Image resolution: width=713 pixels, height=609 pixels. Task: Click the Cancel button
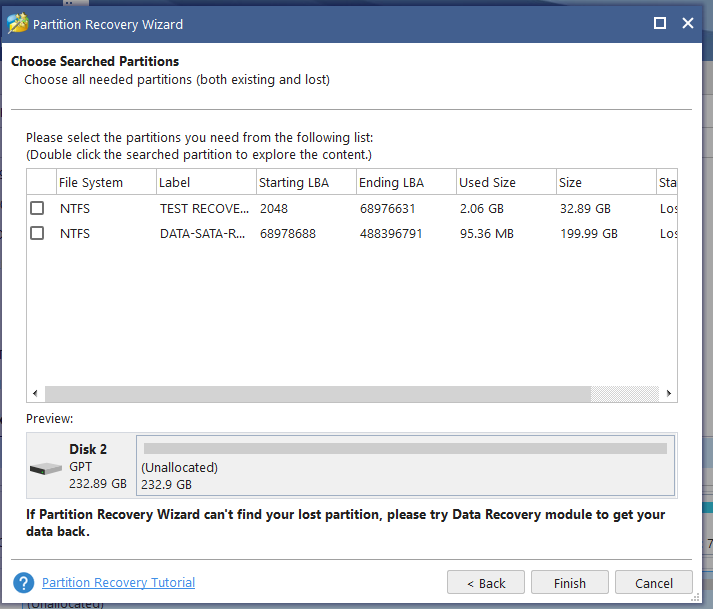tap(654, 583)
